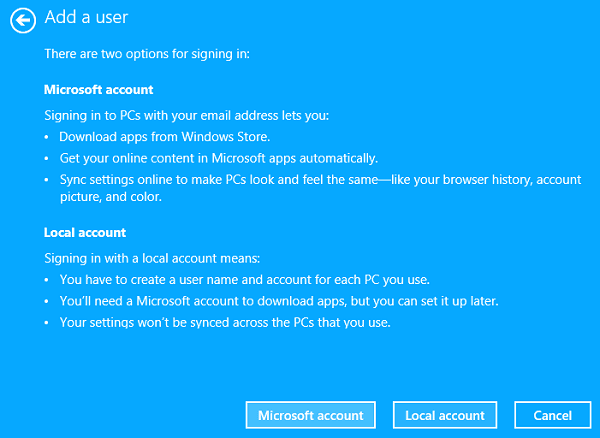This screenshot has height=438, width=600.
Task: Choose the Local account button
Action: (x=445, y=415)
